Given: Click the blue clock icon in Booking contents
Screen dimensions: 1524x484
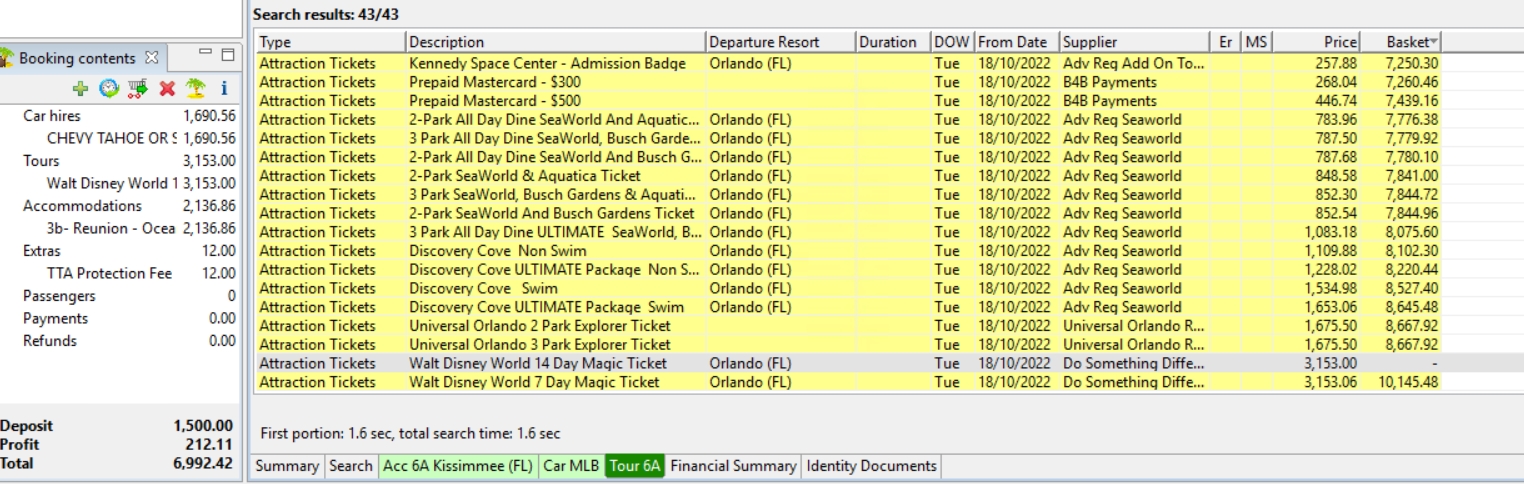Looking at the screenshot, I should click(x=109, y=88).
